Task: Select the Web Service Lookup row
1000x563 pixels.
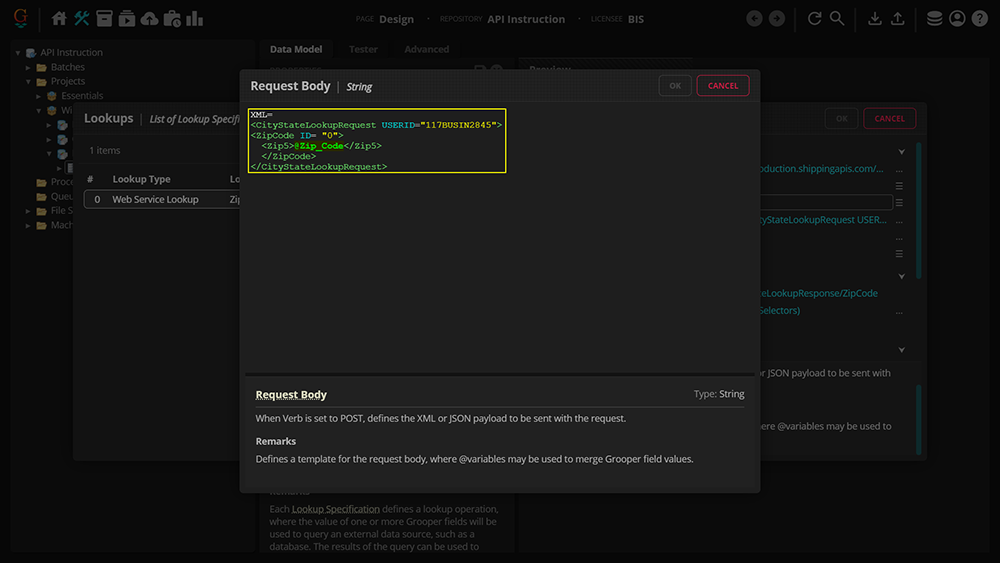Action: (x=155, y=199)
